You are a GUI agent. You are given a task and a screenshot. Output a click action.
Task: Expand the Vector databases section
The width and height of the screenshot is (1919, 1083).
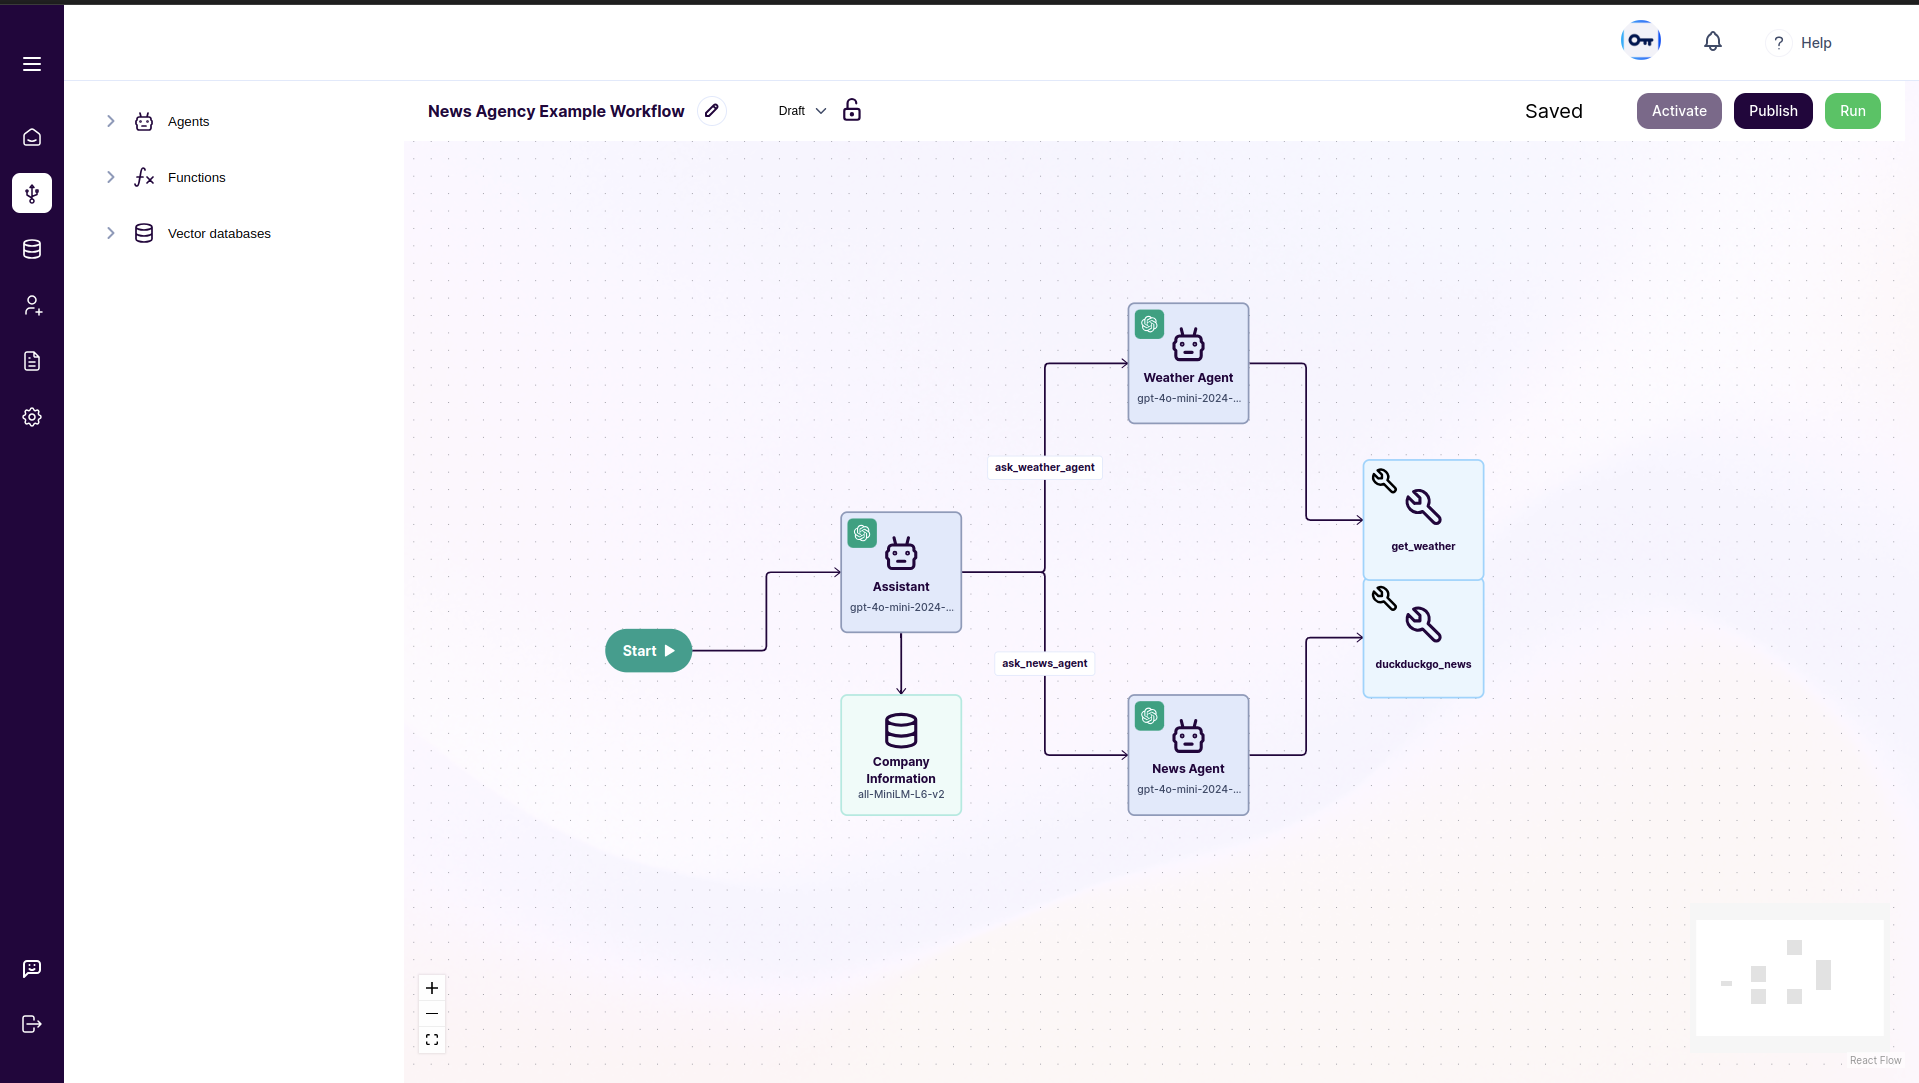[111, 233]
